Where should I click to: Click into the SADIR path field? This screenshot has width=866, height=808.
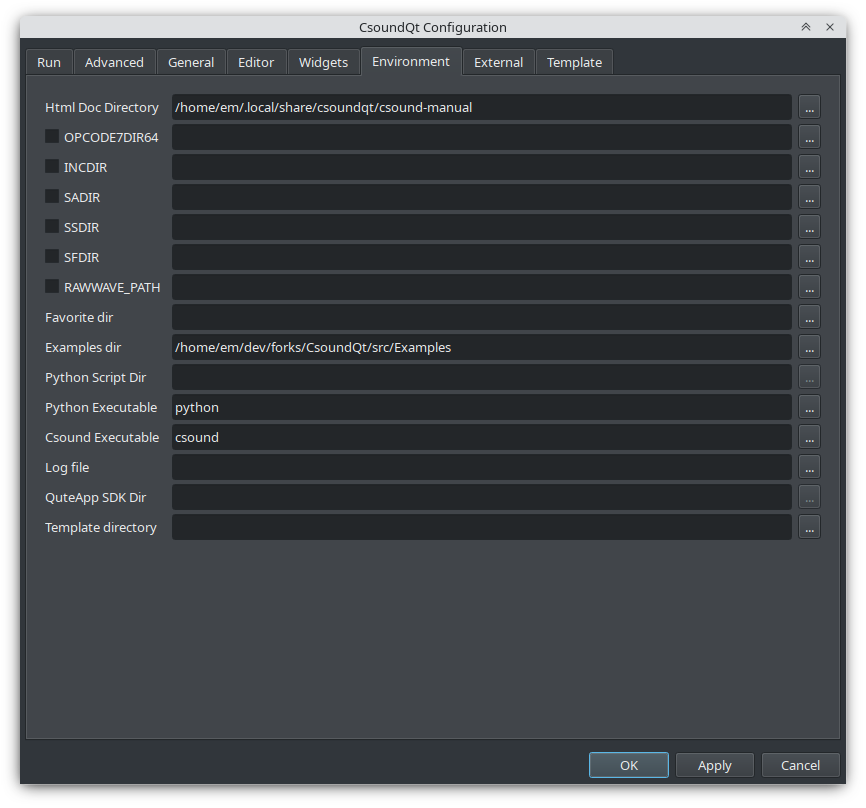(x=482, y=197)
